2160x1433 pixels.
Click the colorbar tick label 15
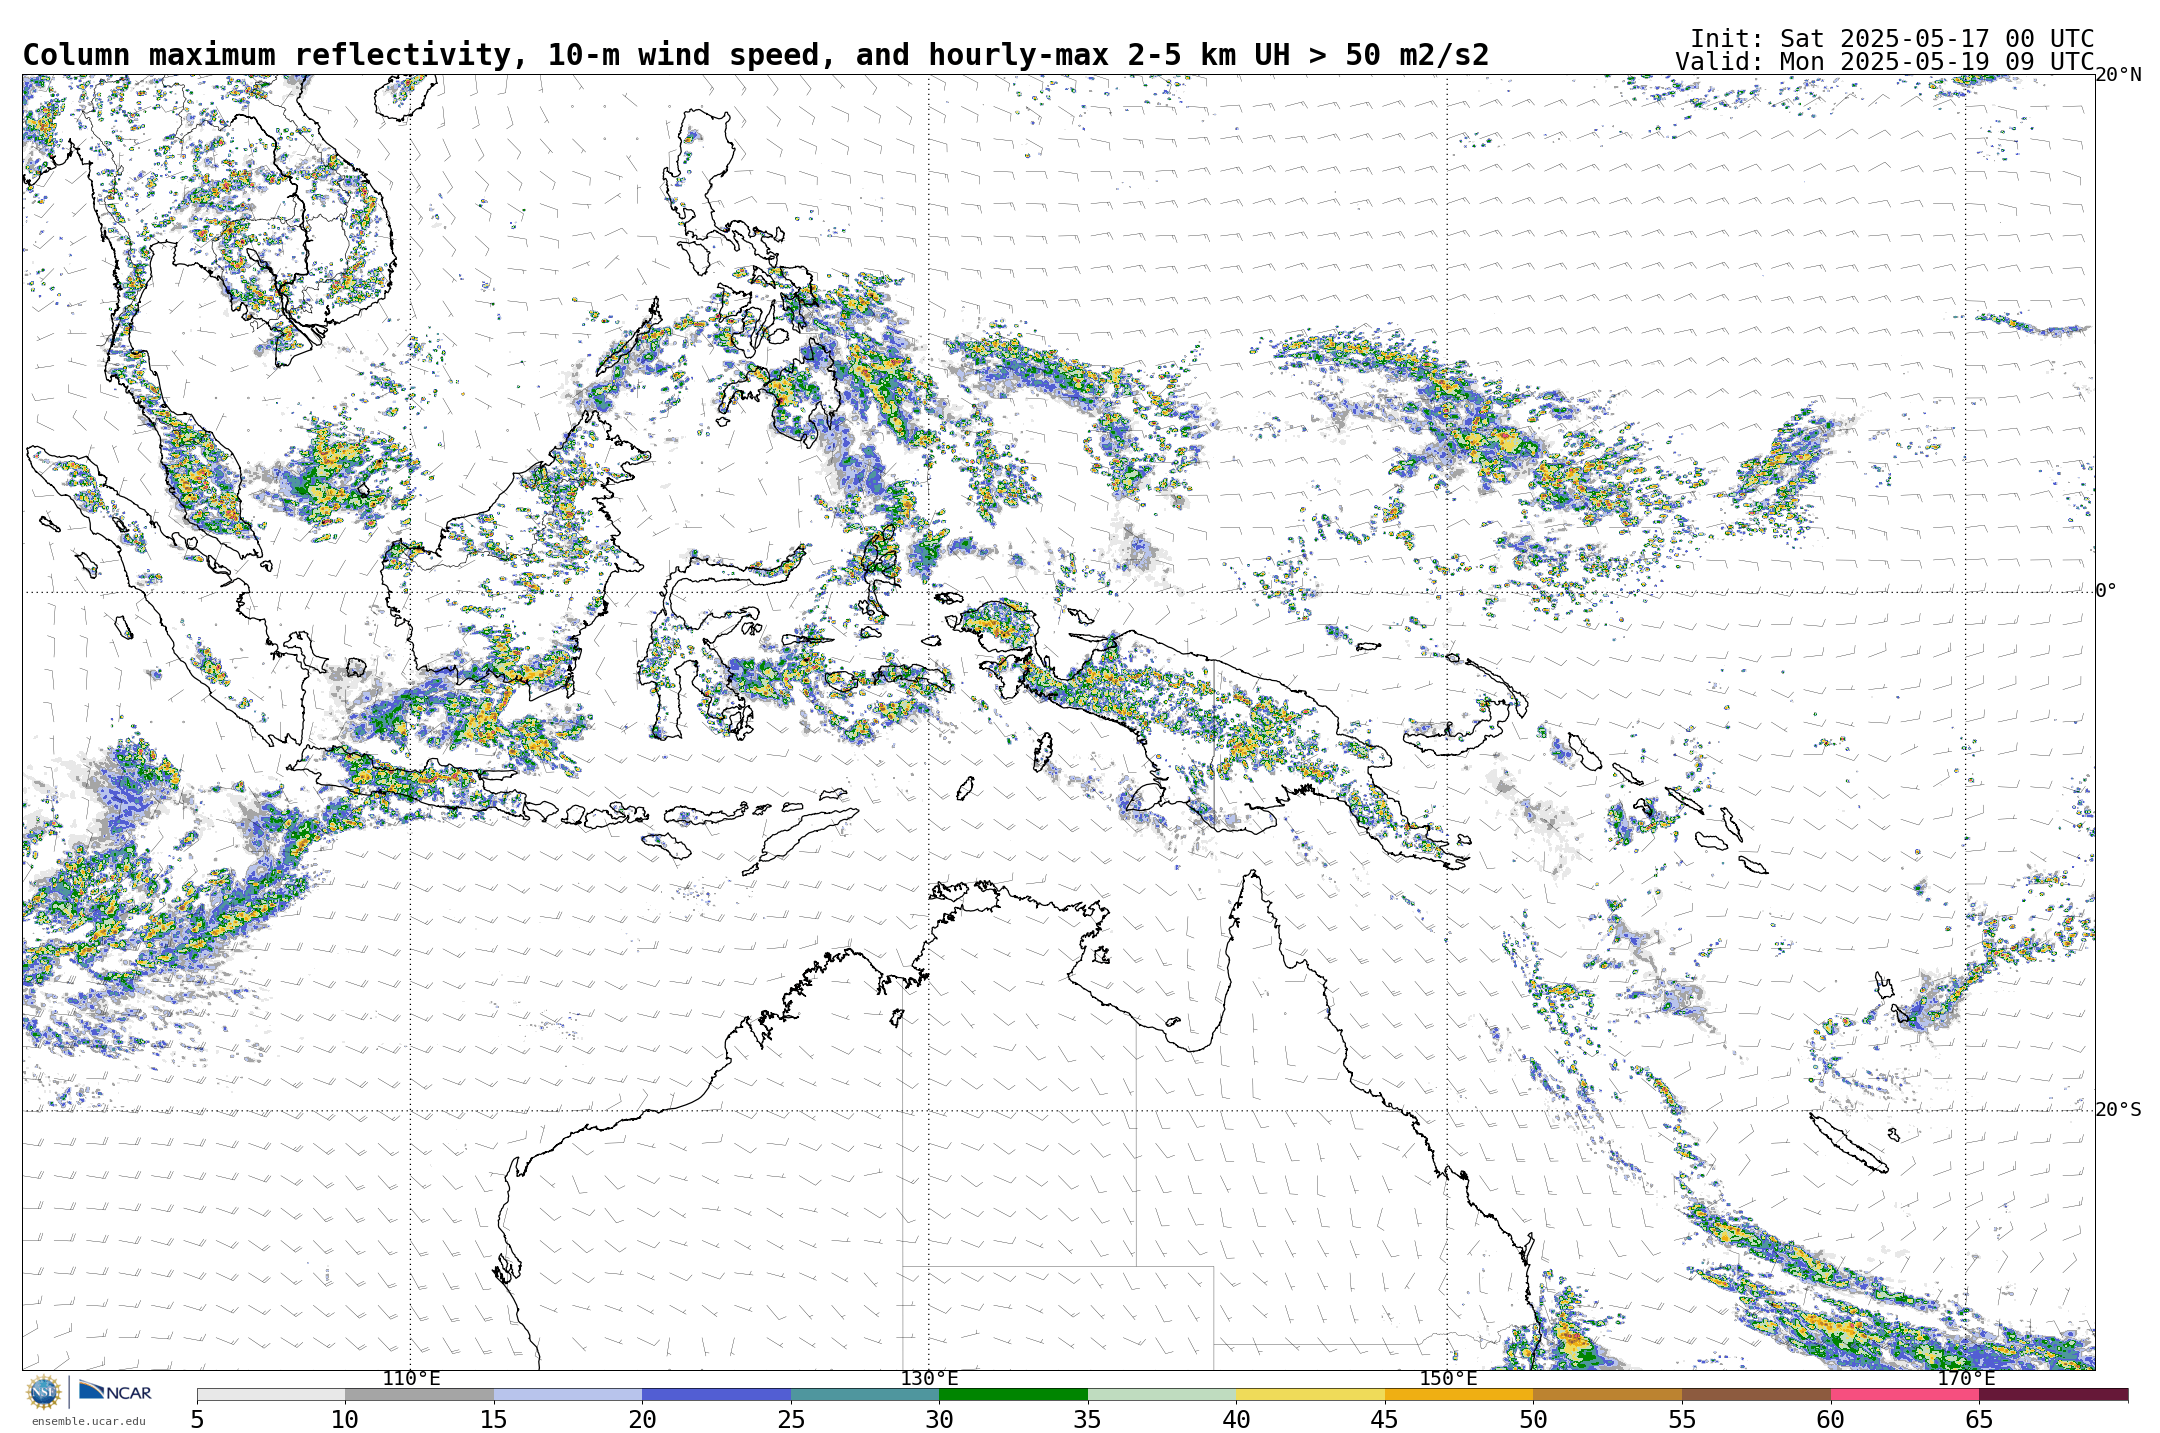click(x=494, y=1419)
